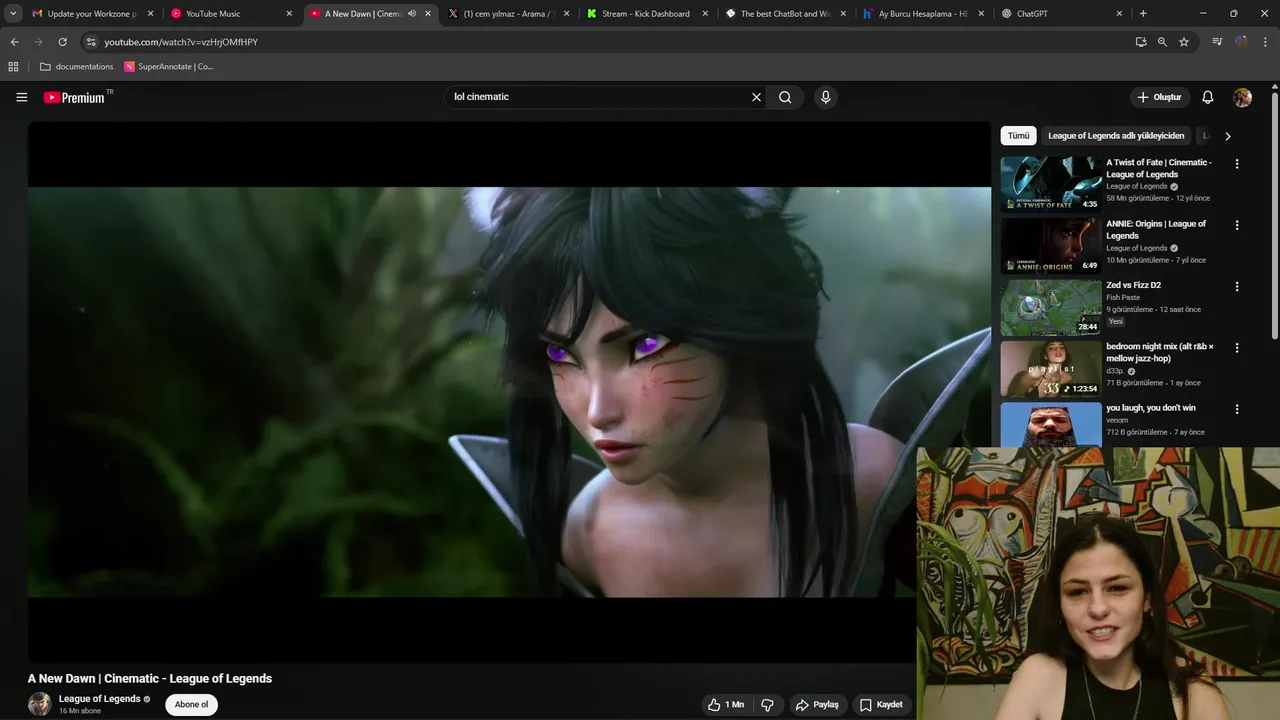Open YouTube notifications bell
The height and width of the screenshot is (720, 1280).
pos(1207,97)
